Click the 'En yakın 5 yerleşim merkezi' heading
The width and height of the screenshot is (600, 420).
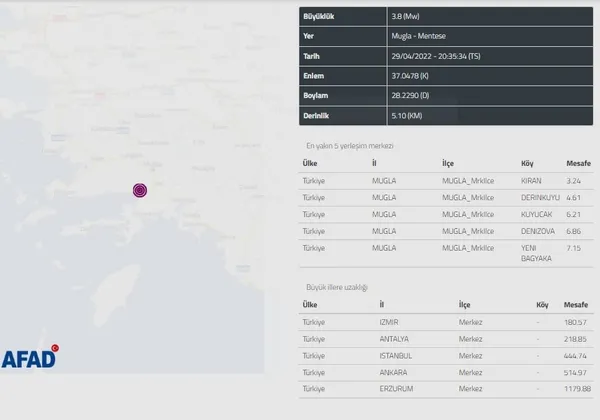click(349, 146)
